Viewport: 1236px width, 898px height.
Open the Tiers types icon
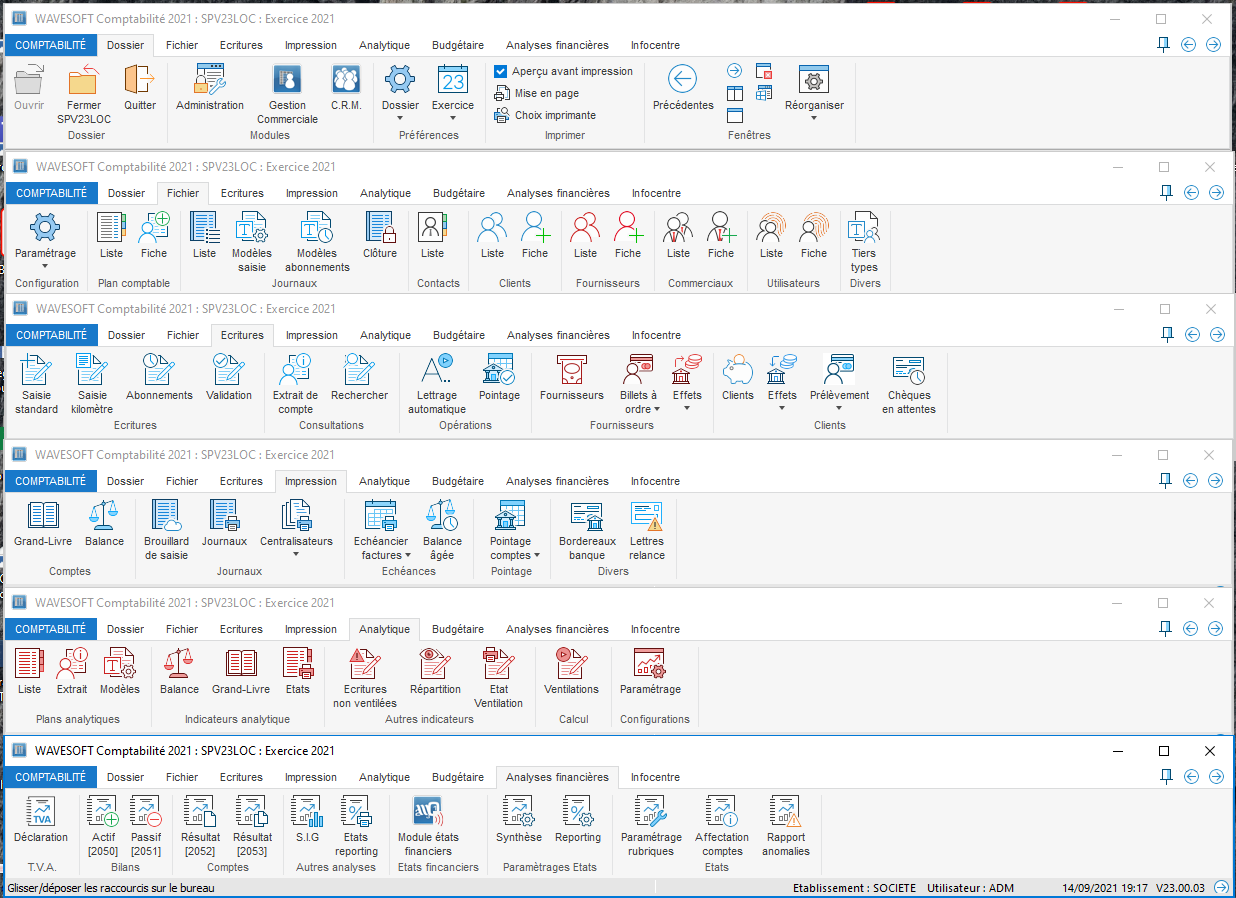[x=864, y=228]
